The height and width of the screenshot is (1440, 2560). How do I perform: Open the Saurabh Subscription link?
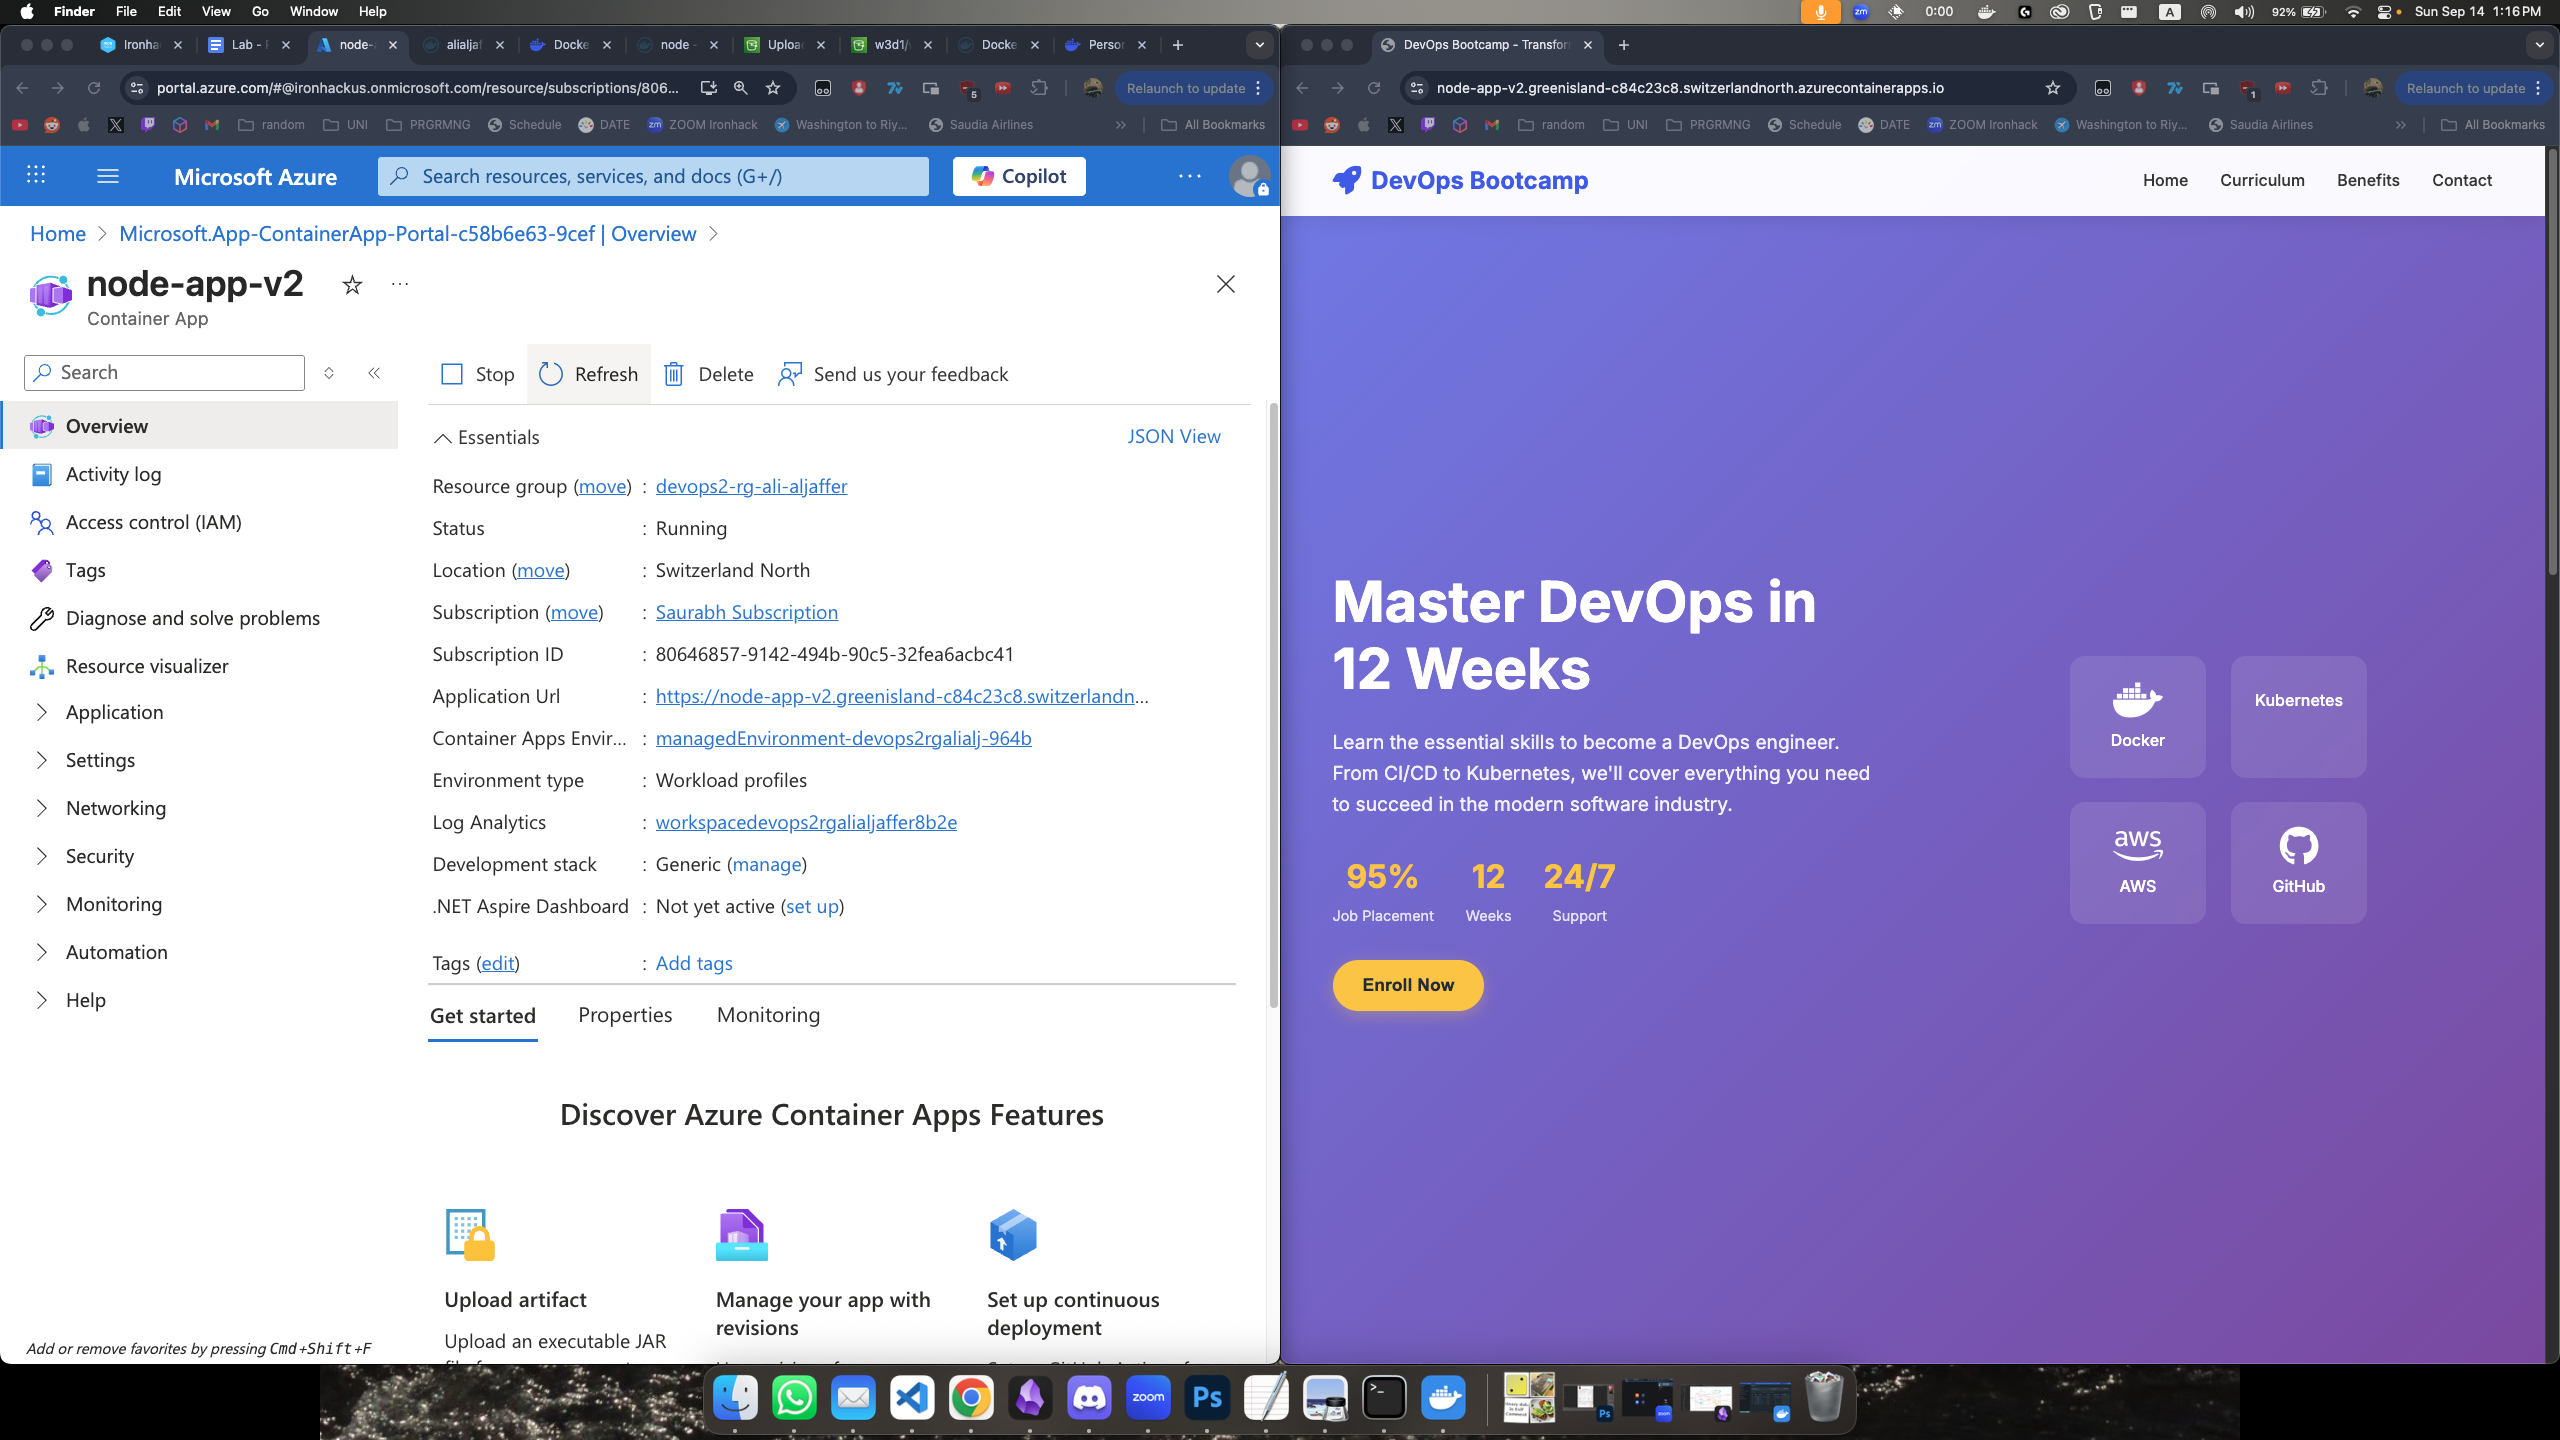[746, 612]
